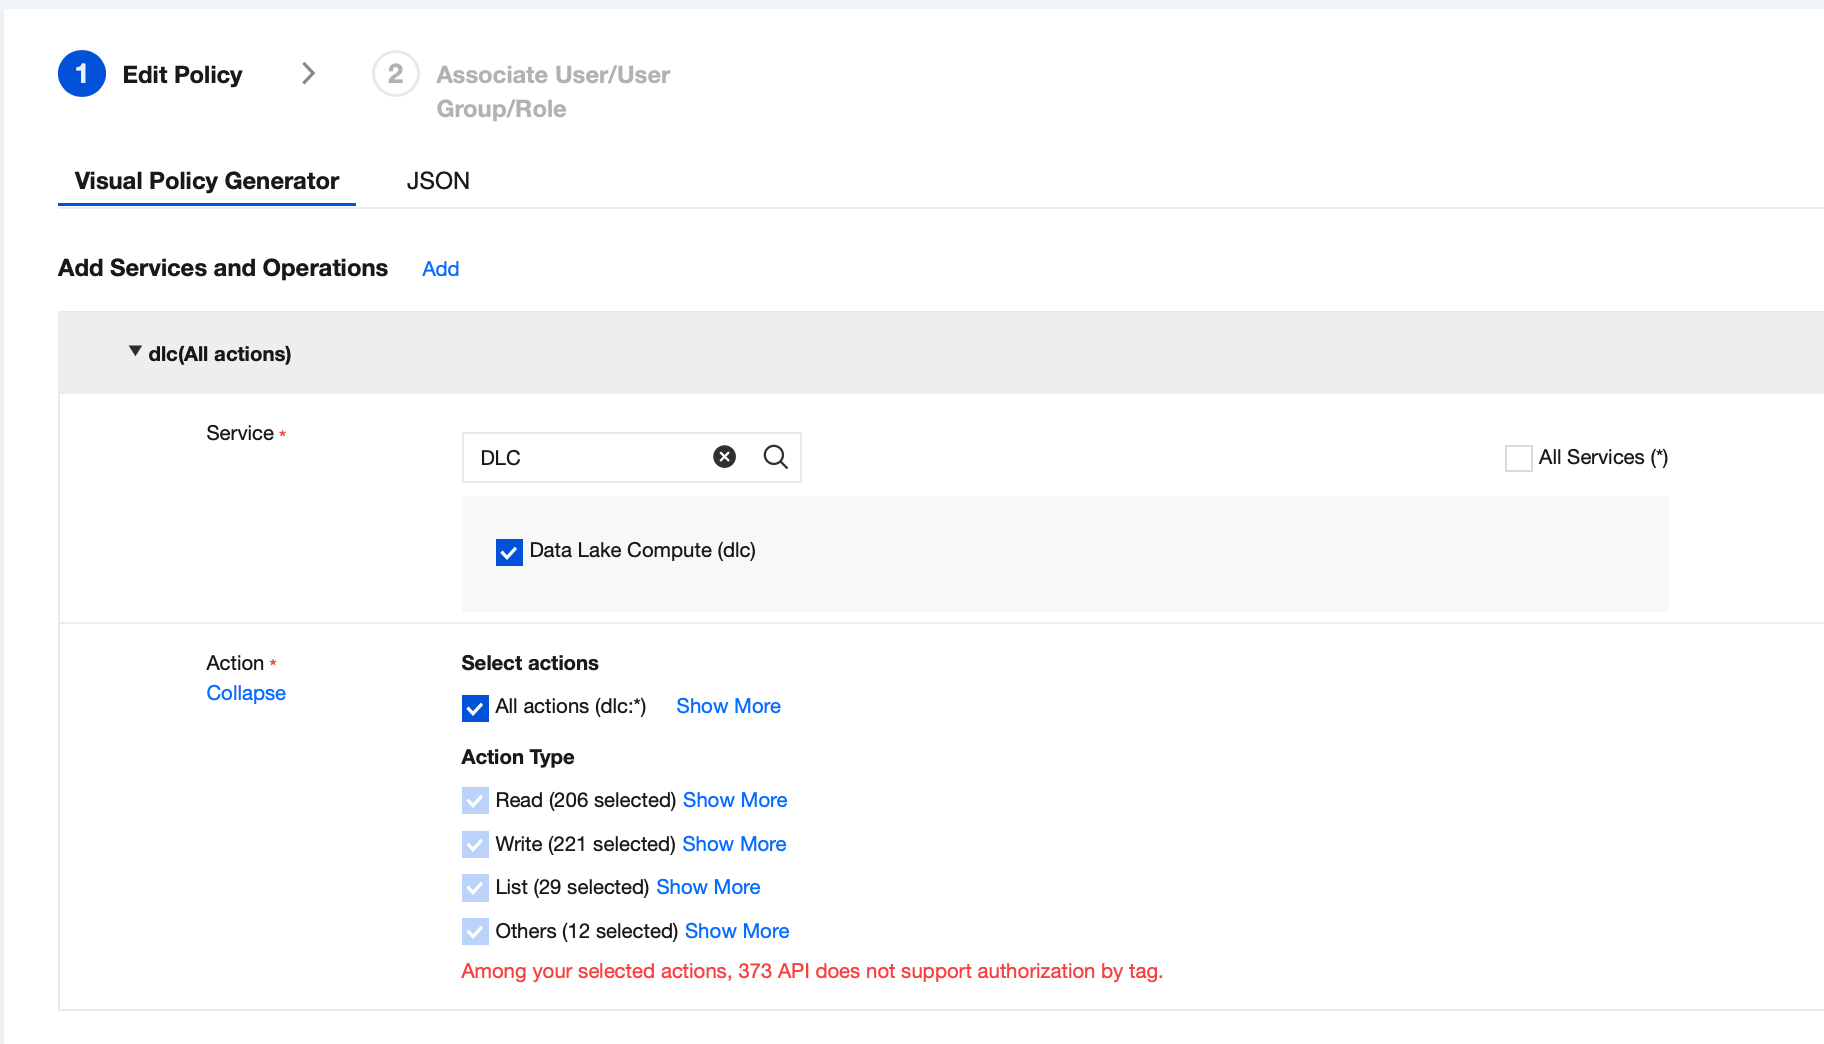1824x1044 pixels.
Task: Toggle the Read action type checkbox
Action: [x=475, y=801]
